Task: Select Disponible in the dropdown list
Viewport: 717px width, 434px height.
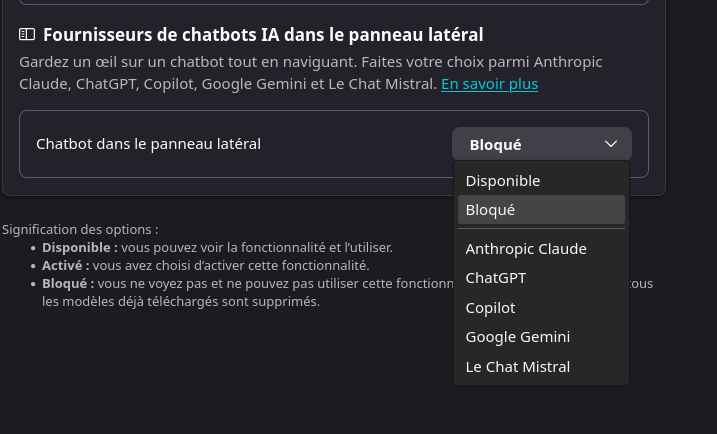Action: point(502,181)
